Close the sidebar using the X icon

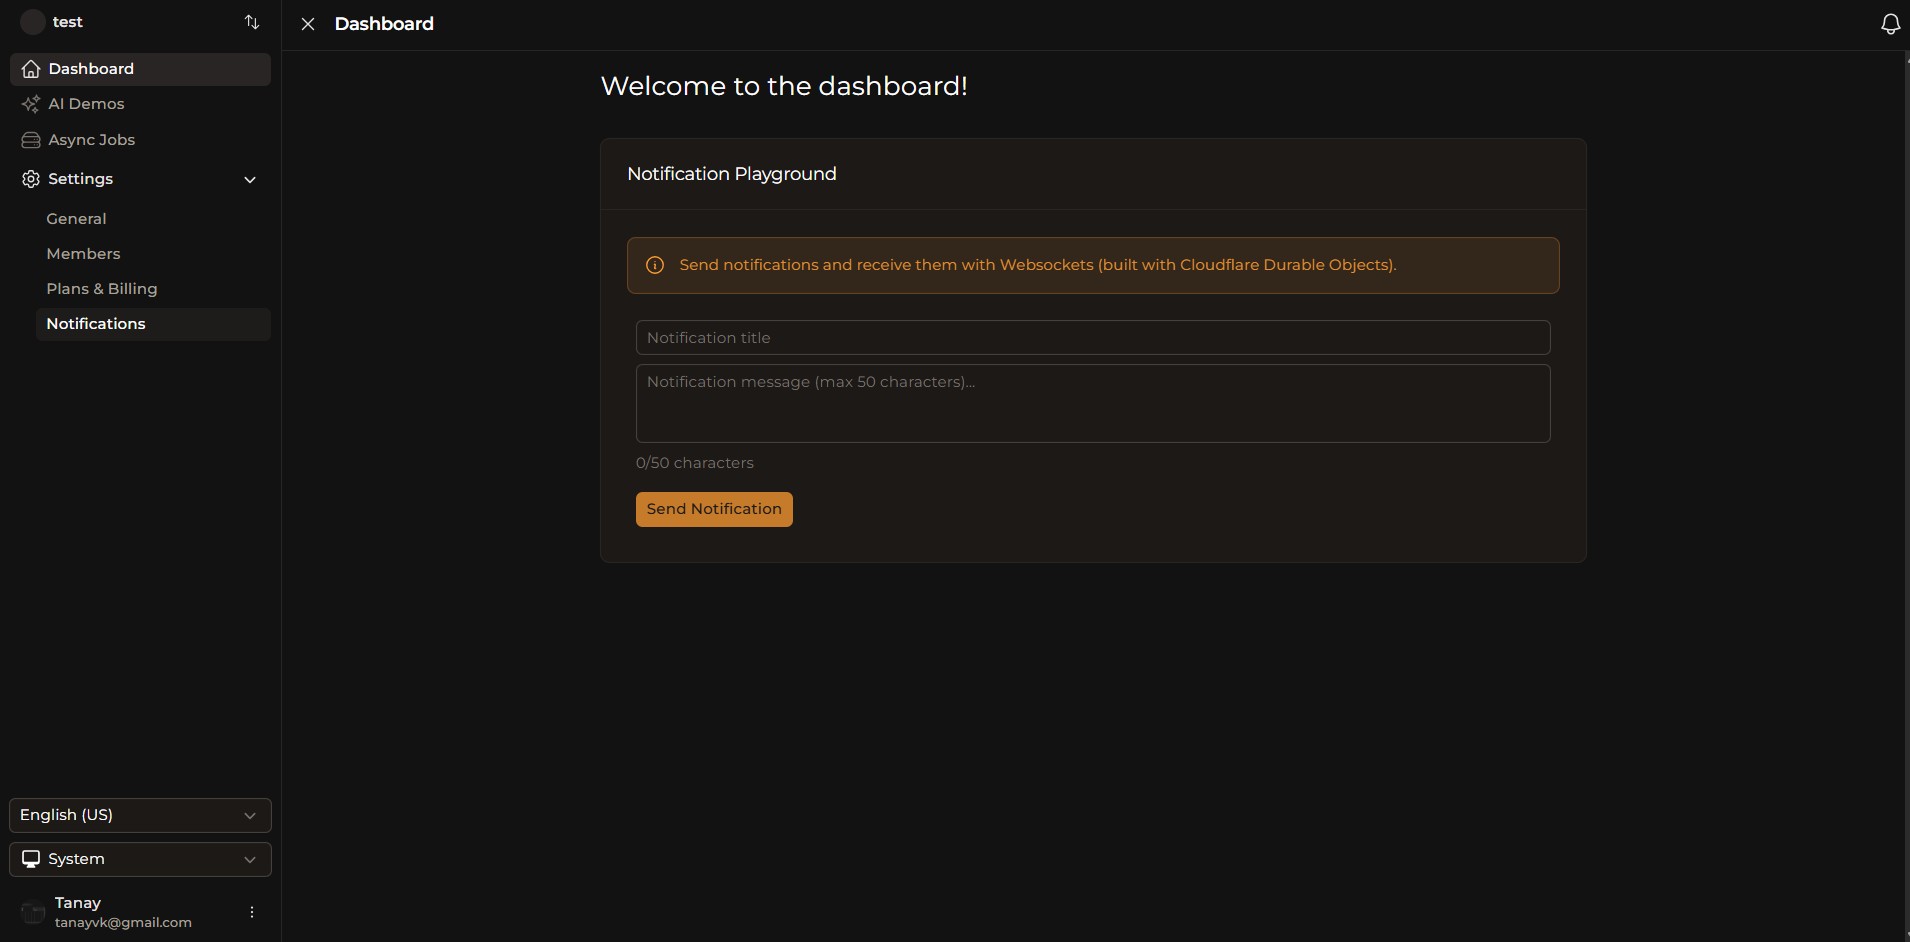[x=308, y=24]
